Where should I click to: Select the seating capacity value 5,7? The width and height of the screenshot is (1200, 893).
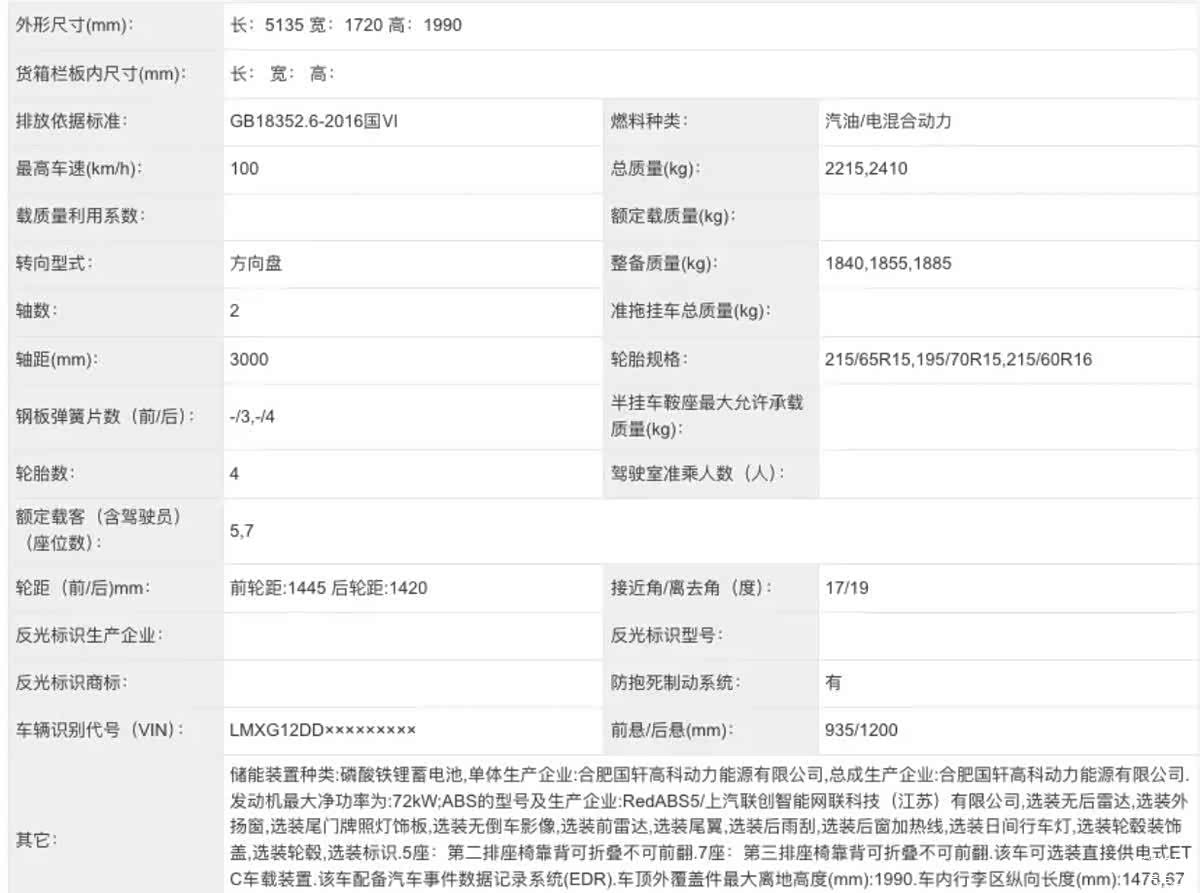(241, 531)
